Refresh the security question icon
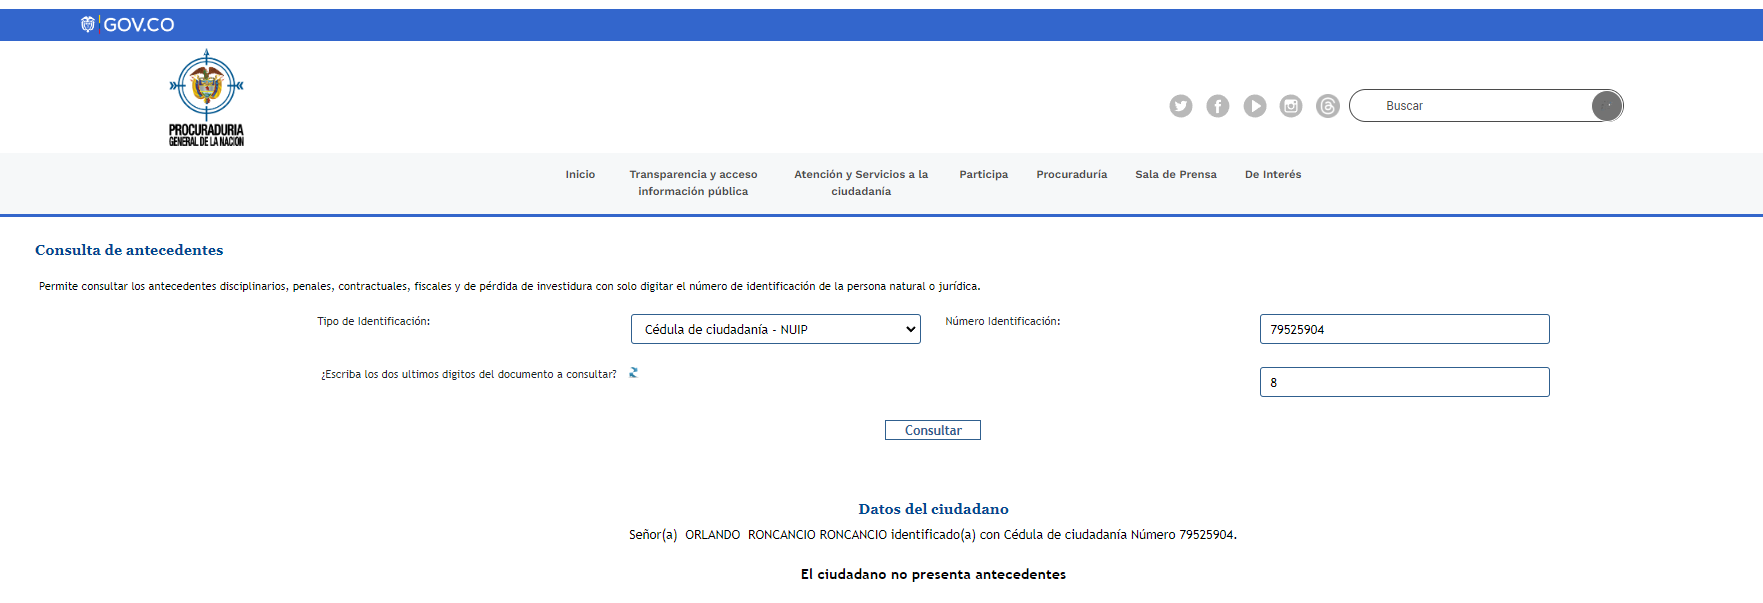Viewport: 1763px width, 603px height. (633, 373)
